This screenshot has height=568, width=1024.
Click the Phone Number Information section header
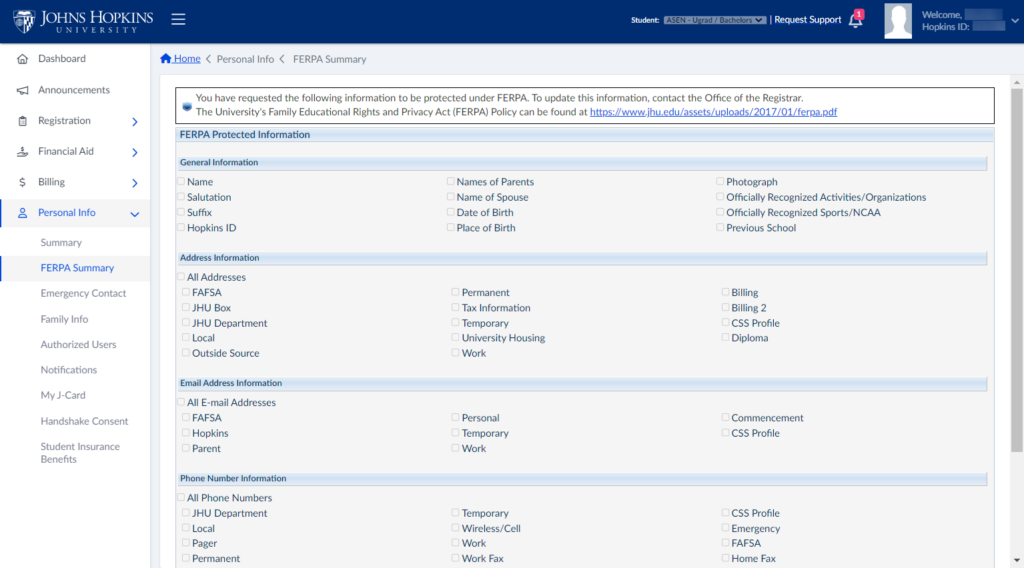point(582,479)
